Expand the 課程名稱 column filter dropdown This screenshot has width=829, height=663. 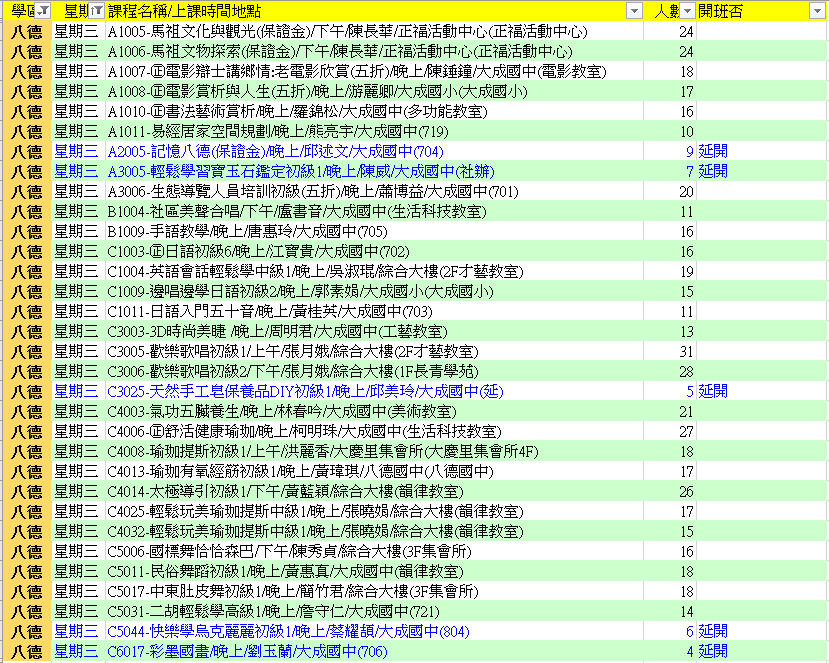(634, 11)
